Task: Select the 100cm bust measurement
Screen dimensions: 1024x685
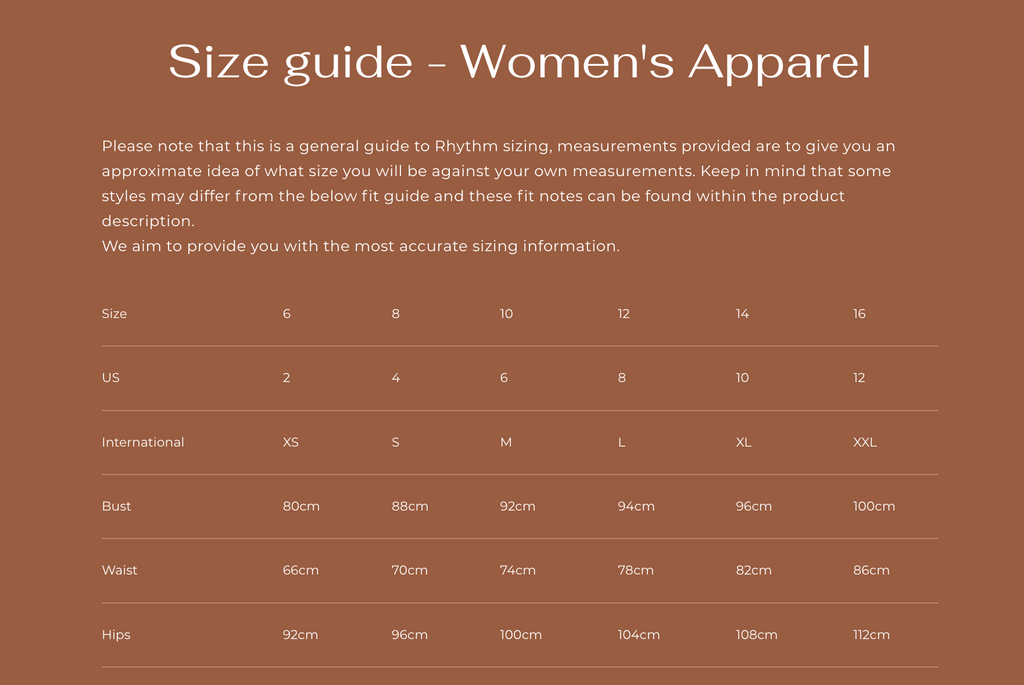Action: point(874,506)
